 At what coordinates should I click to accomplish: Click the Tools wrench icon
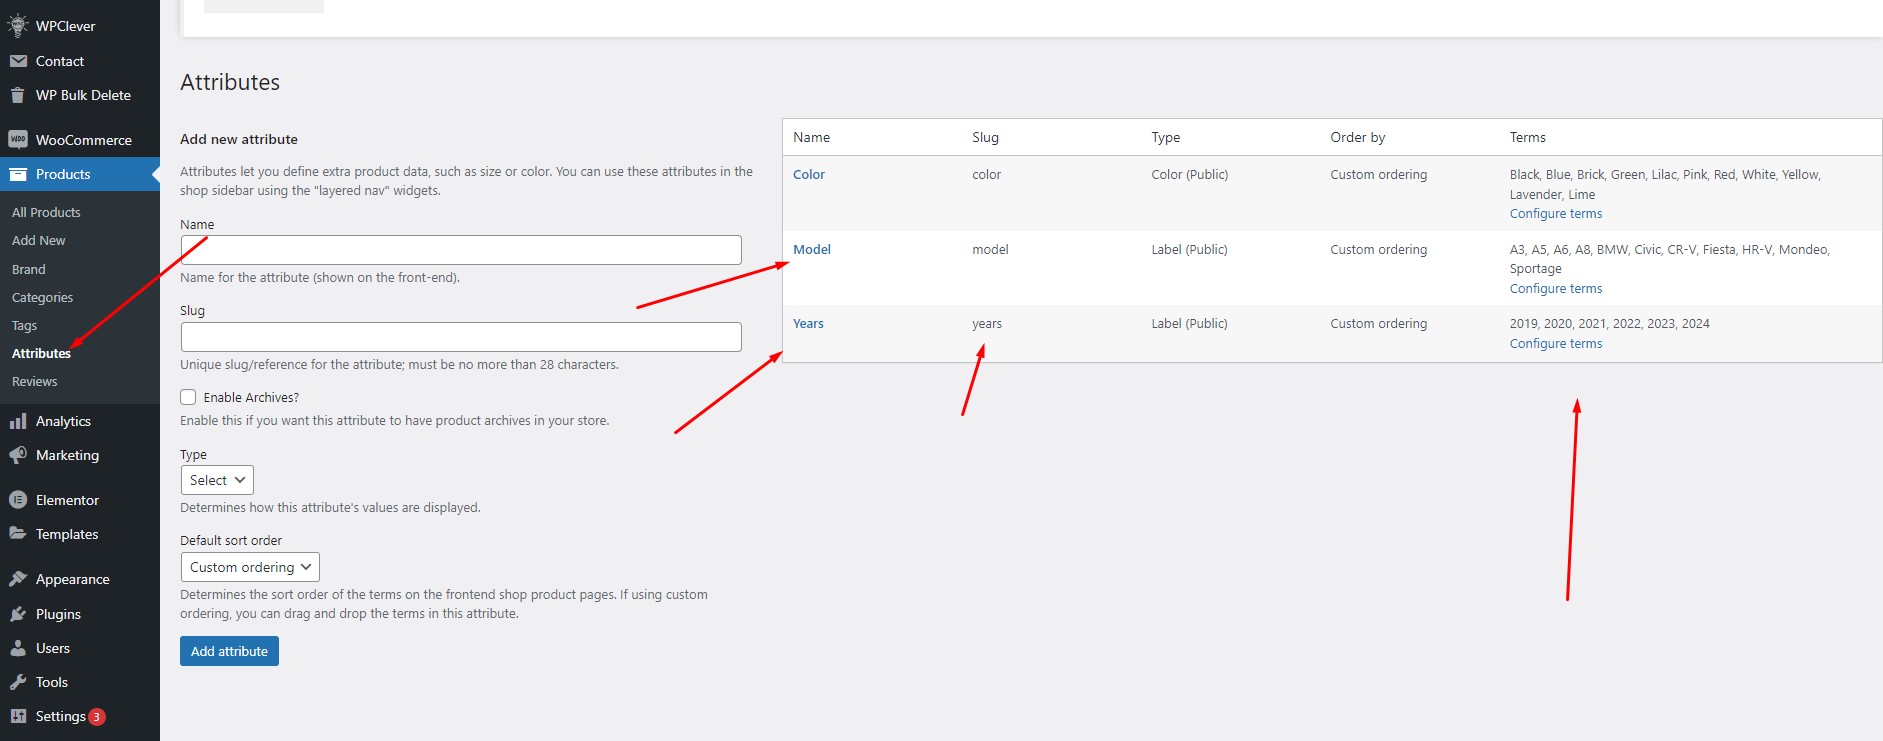pyautogui.click(x=18, y=682)
